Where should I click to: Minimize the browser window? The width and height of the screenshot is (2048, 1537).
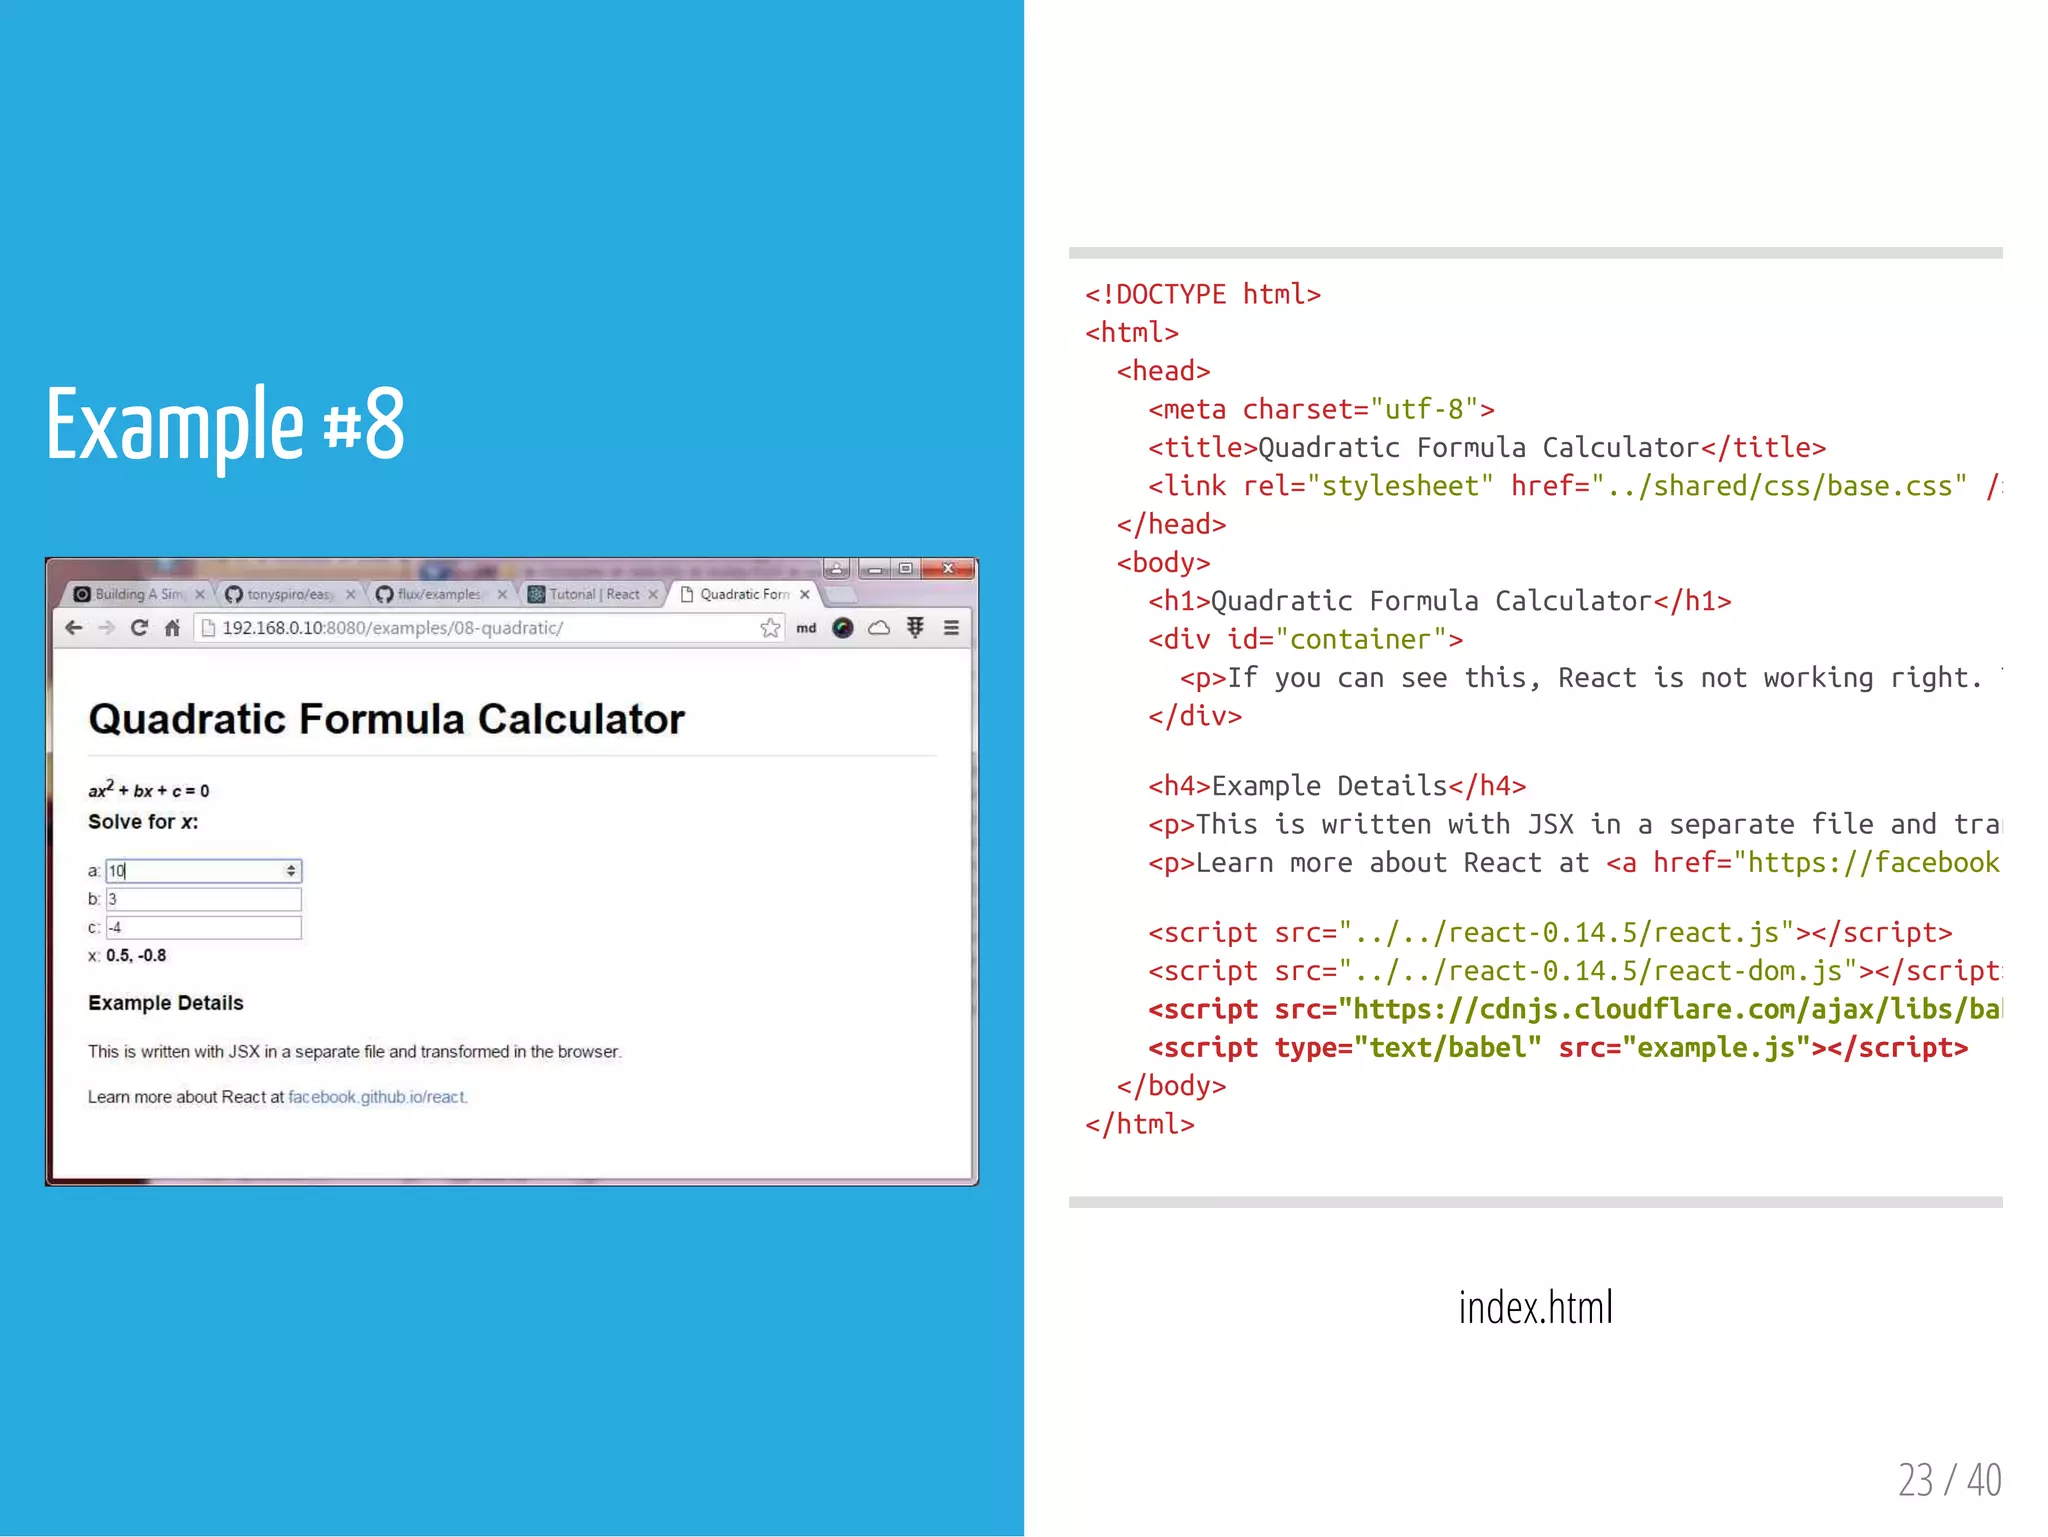875,569
